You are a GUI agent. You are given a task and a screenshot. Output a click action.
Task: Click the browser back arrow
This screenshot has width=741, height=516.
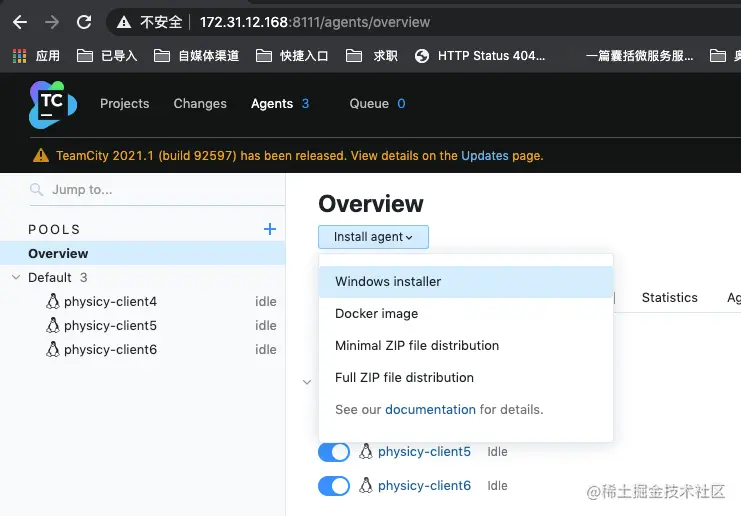tap(20, 22)
